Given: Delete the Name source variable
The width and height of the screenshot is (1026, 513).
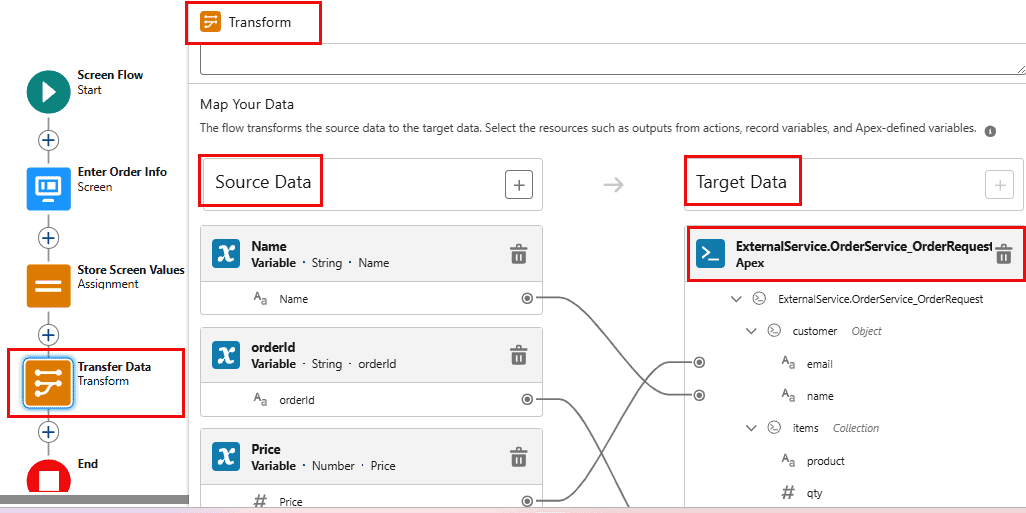Looking at the screenshot, I should 518,253.
